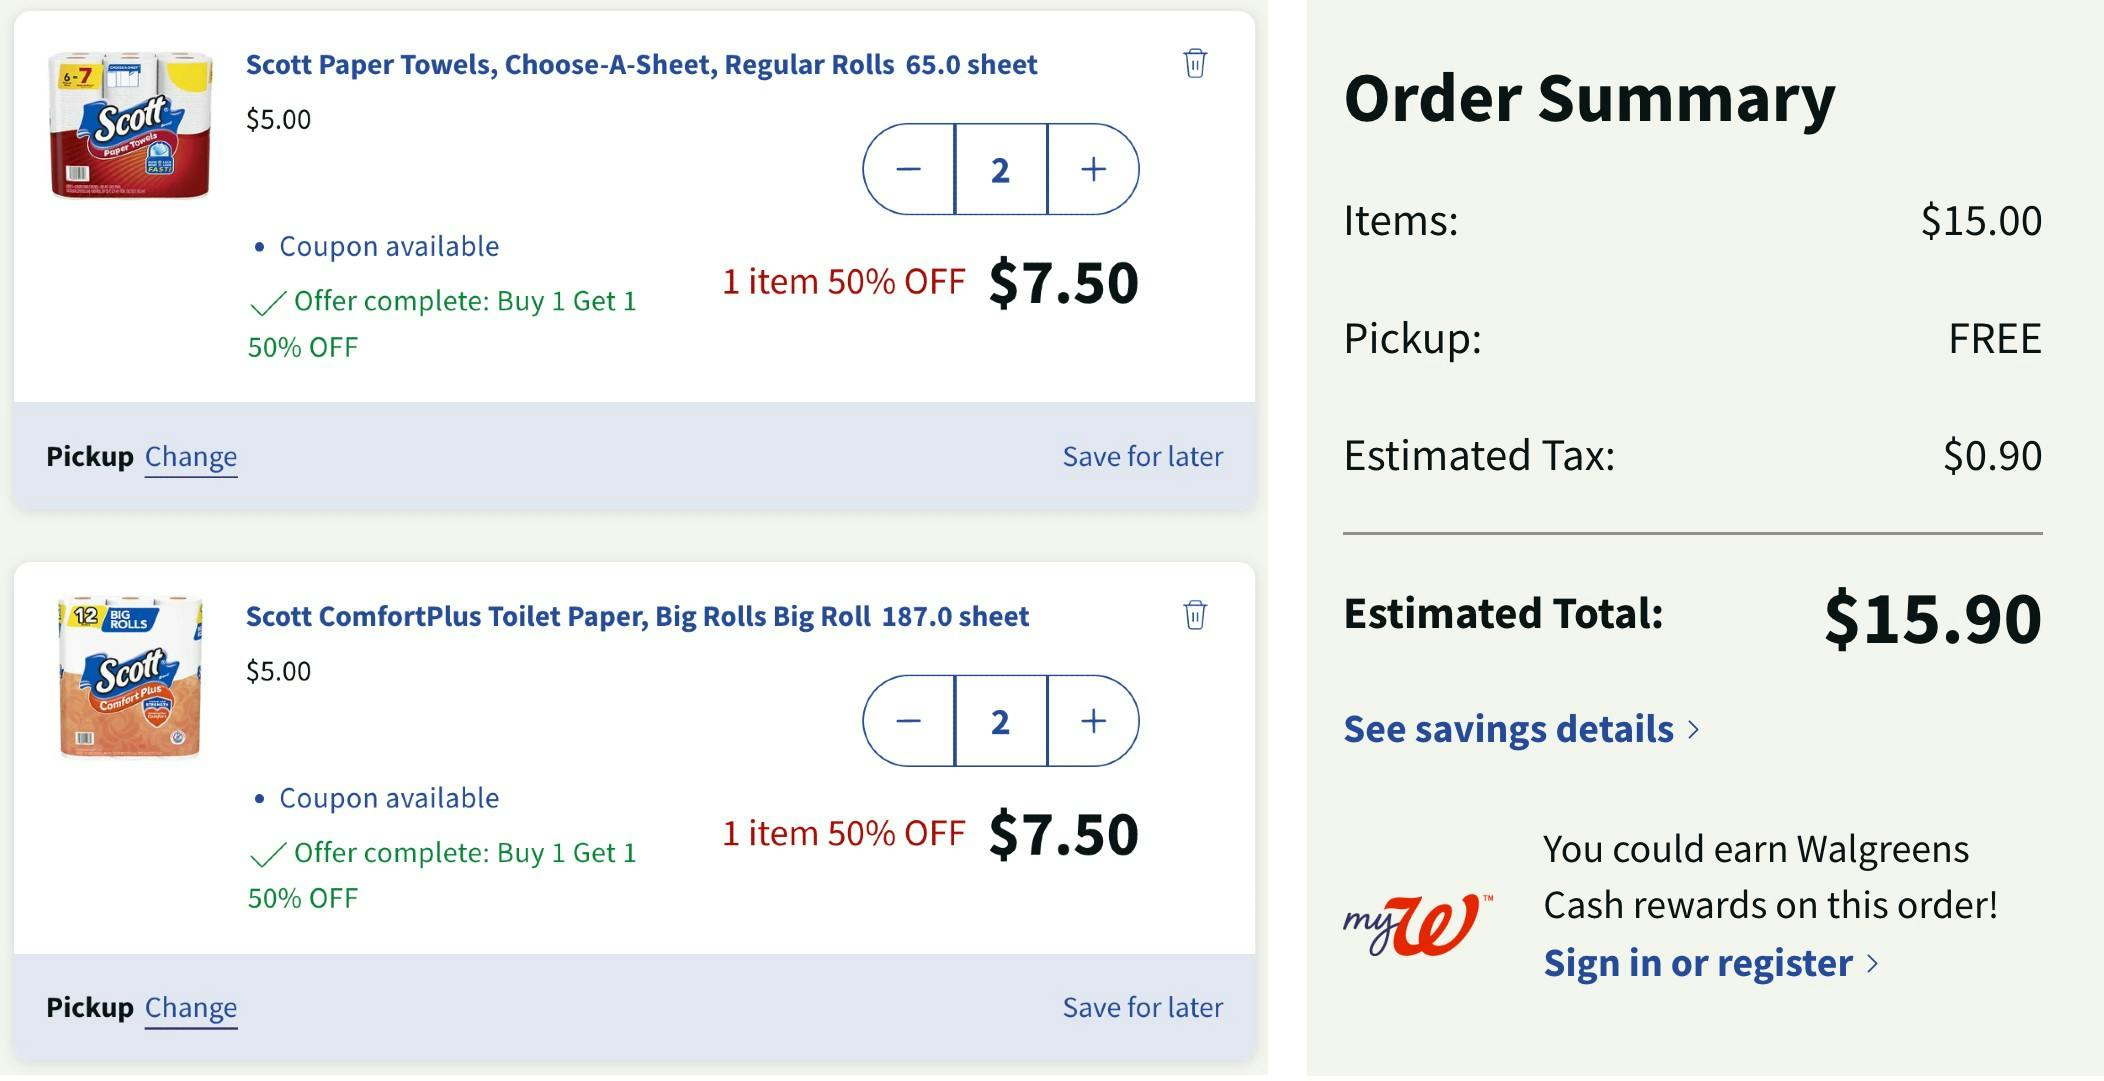The width and height of the screenshot is (2104, 1081).
Task: Increase toilet paper quantity with plus button
Action: click(x=1093, y=721)
